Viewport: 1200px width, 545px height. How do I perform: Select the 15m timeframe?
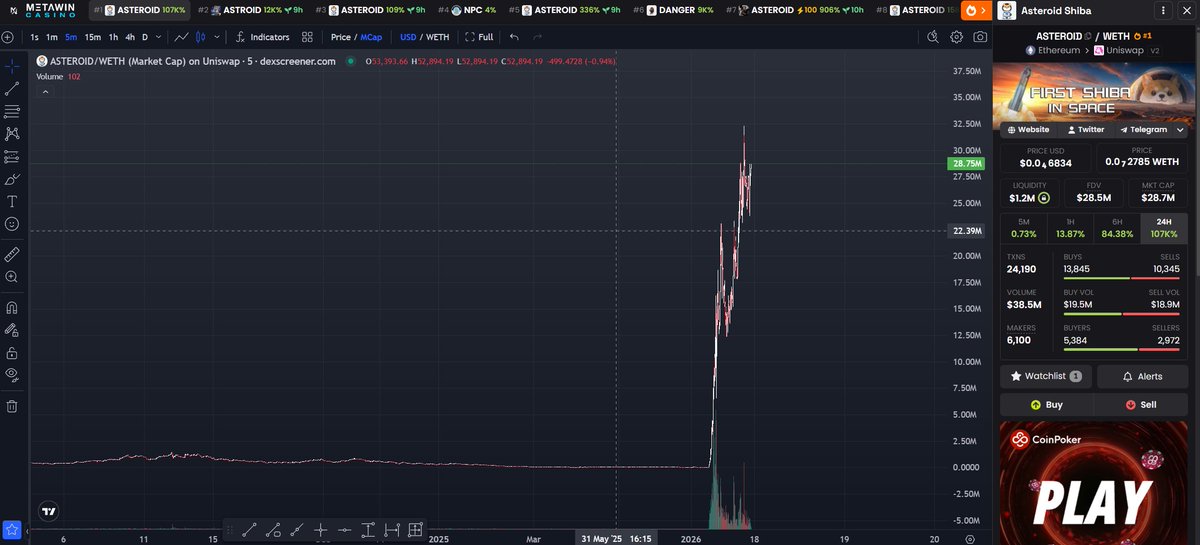92,37
